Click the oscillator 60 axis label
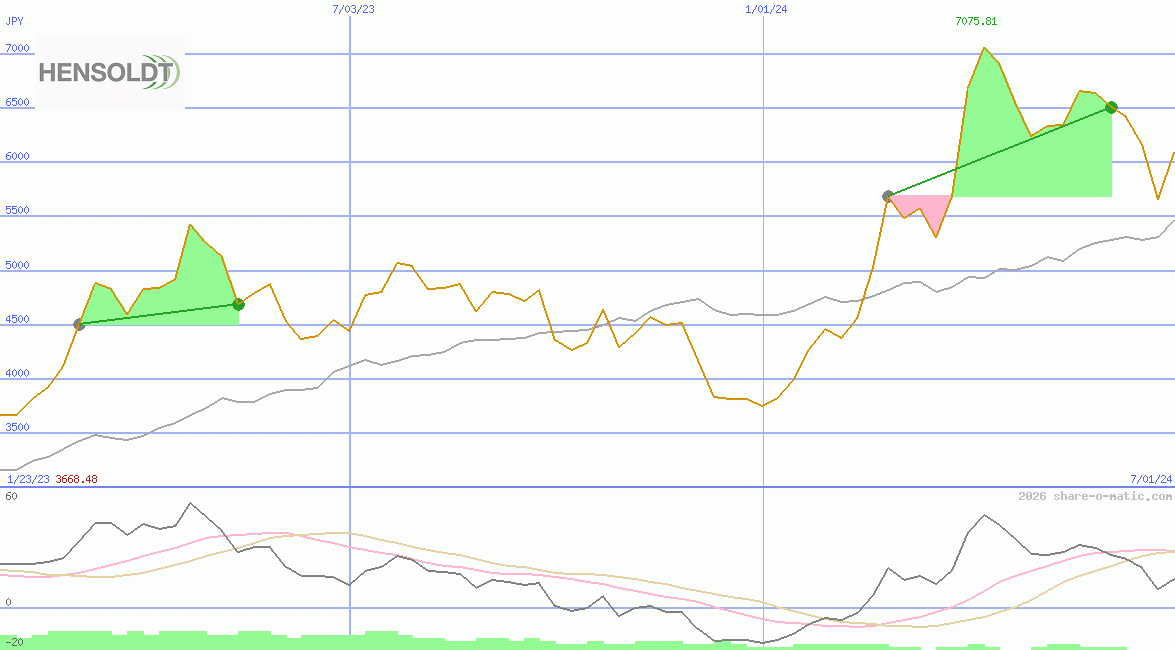1175x650 pixels. (x=12, y=496)
